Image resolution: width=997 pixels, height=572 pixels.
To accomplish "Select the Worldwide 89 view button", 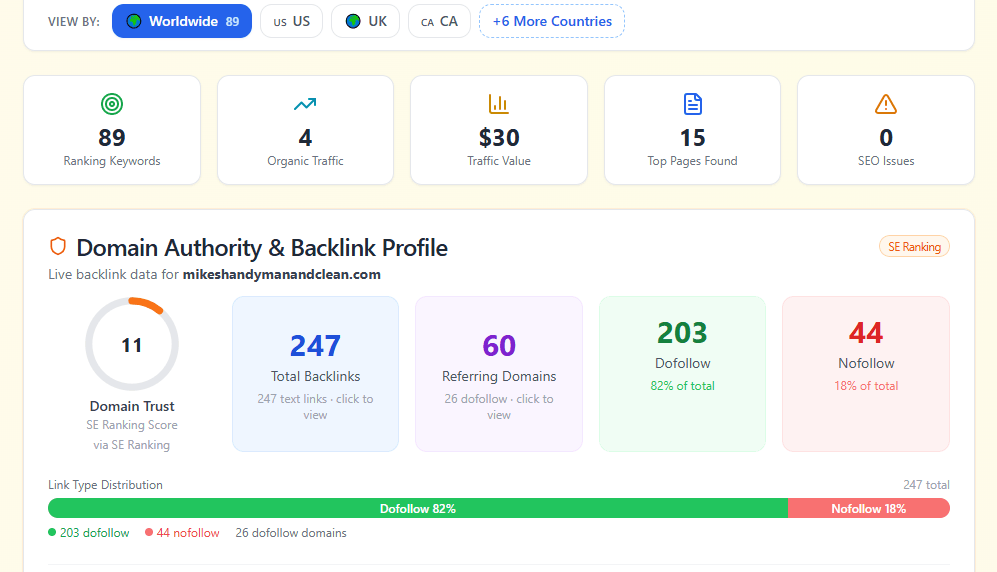I will (182, 21).
